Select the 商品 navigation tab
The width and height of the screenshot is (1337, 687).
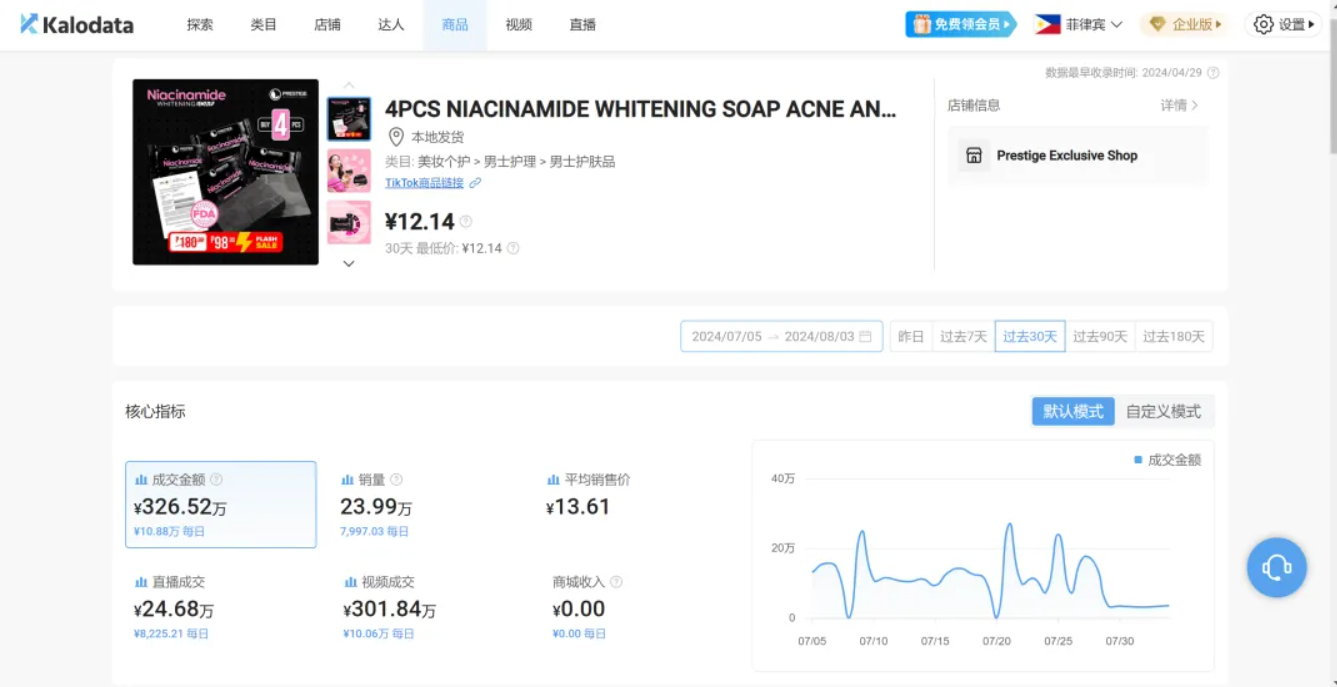(455, 25)
